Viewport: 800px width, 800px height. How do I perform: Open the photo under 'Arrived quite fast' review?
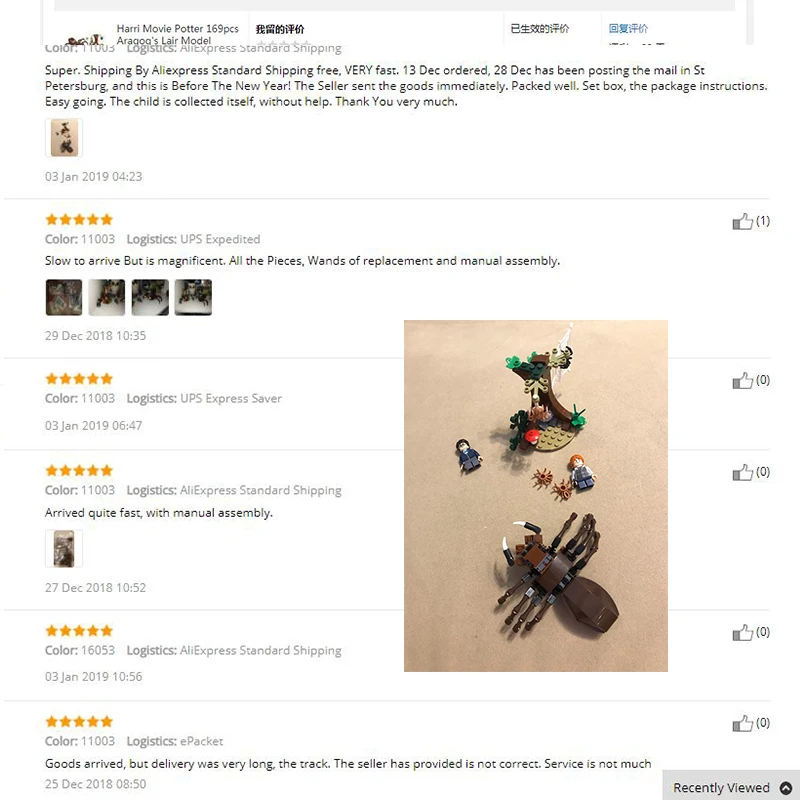64,548
